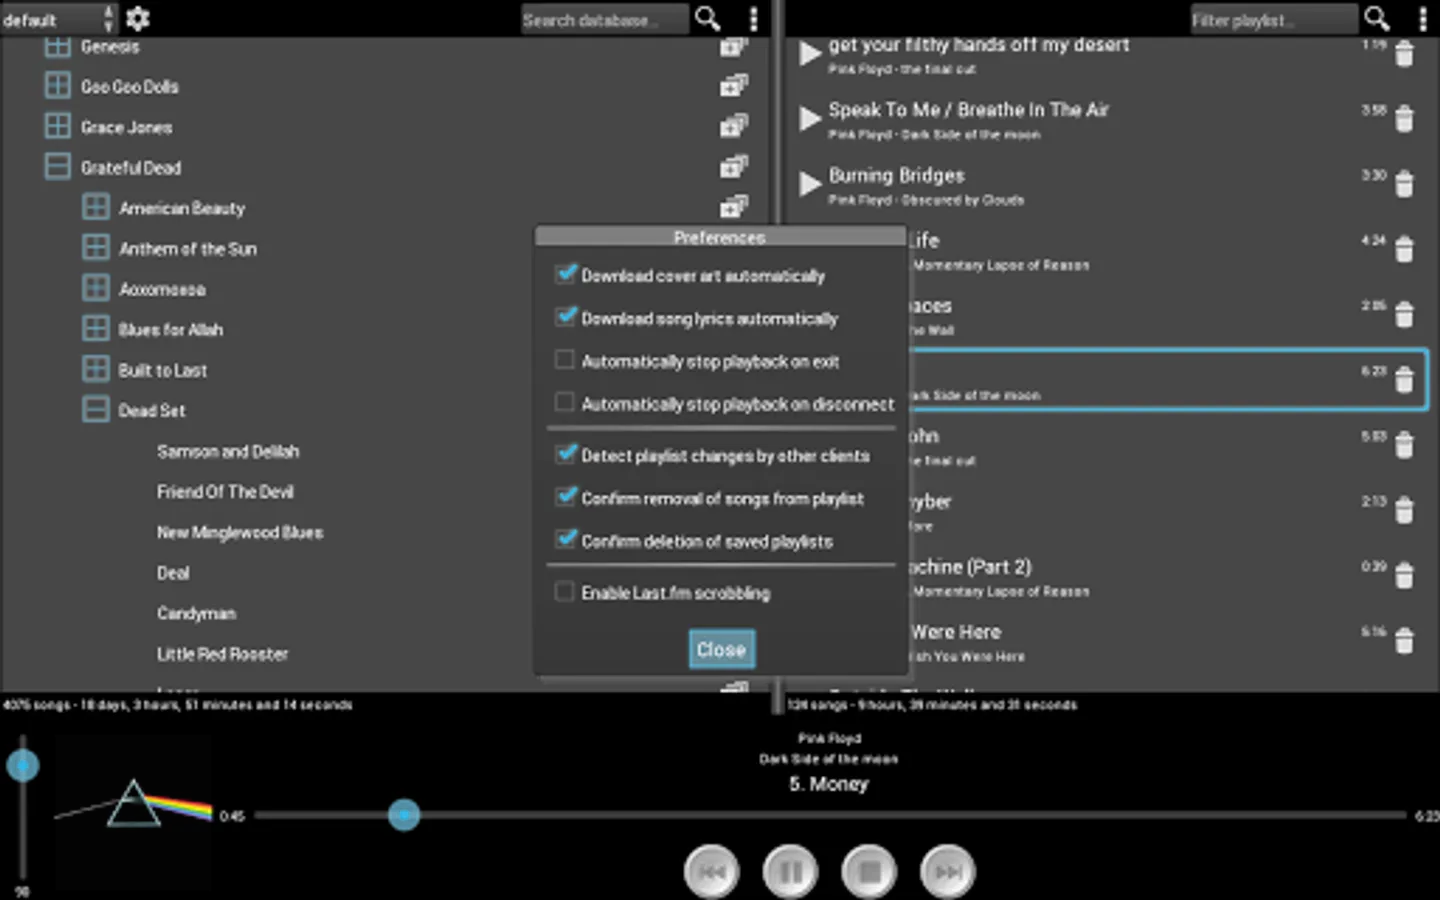Viewport: 1440px width, 900px height.
Task: Play the Burning Bridges track
Action: (809, 184)
